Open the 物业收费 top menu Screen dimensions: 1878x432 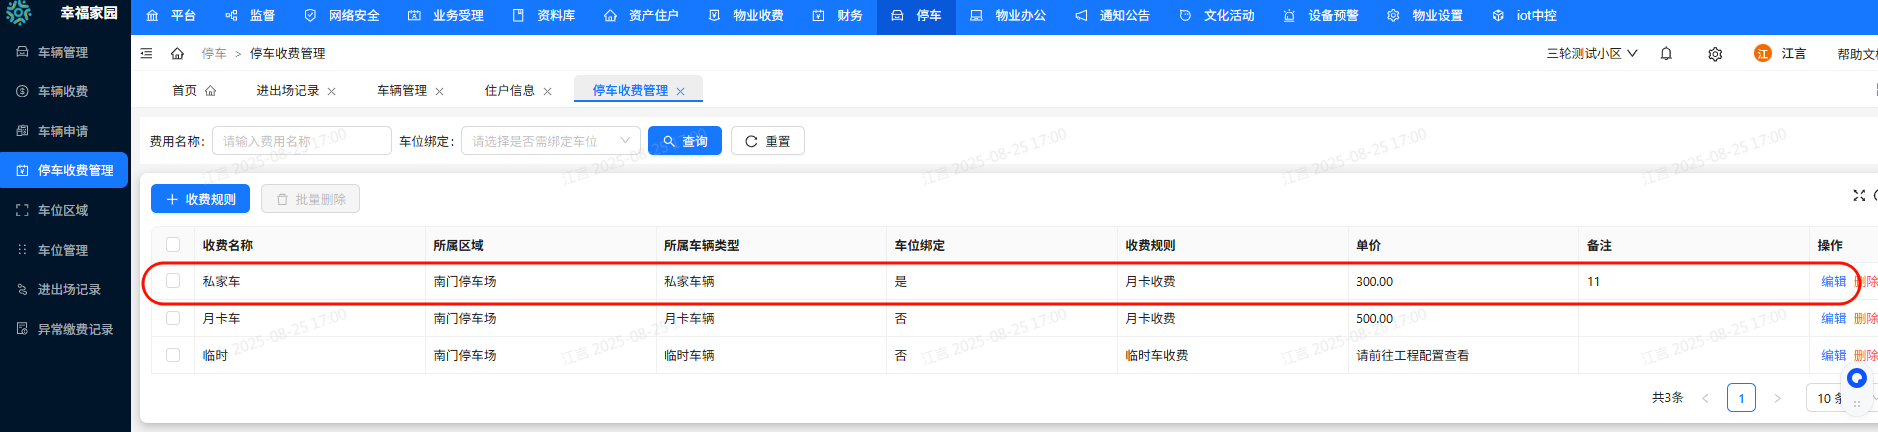[x=746, y=16]
